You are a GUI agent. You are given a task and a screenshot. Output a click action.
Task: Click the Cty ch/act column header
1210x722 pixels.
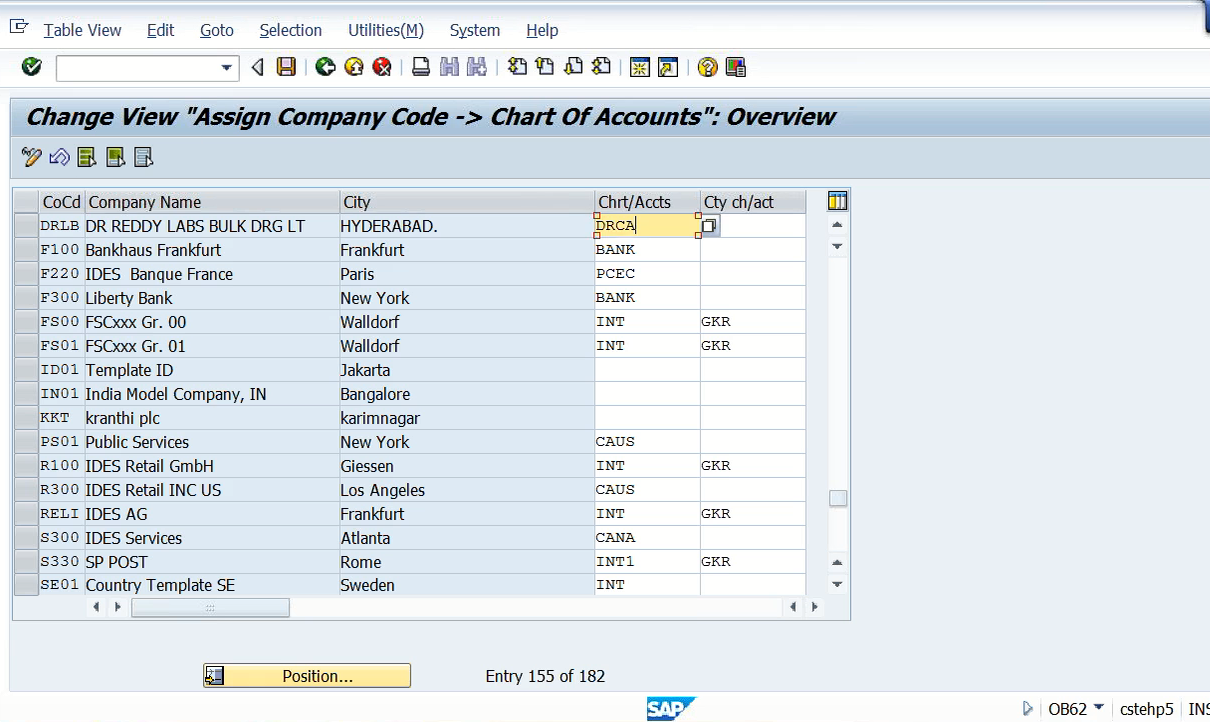[753, 202]
